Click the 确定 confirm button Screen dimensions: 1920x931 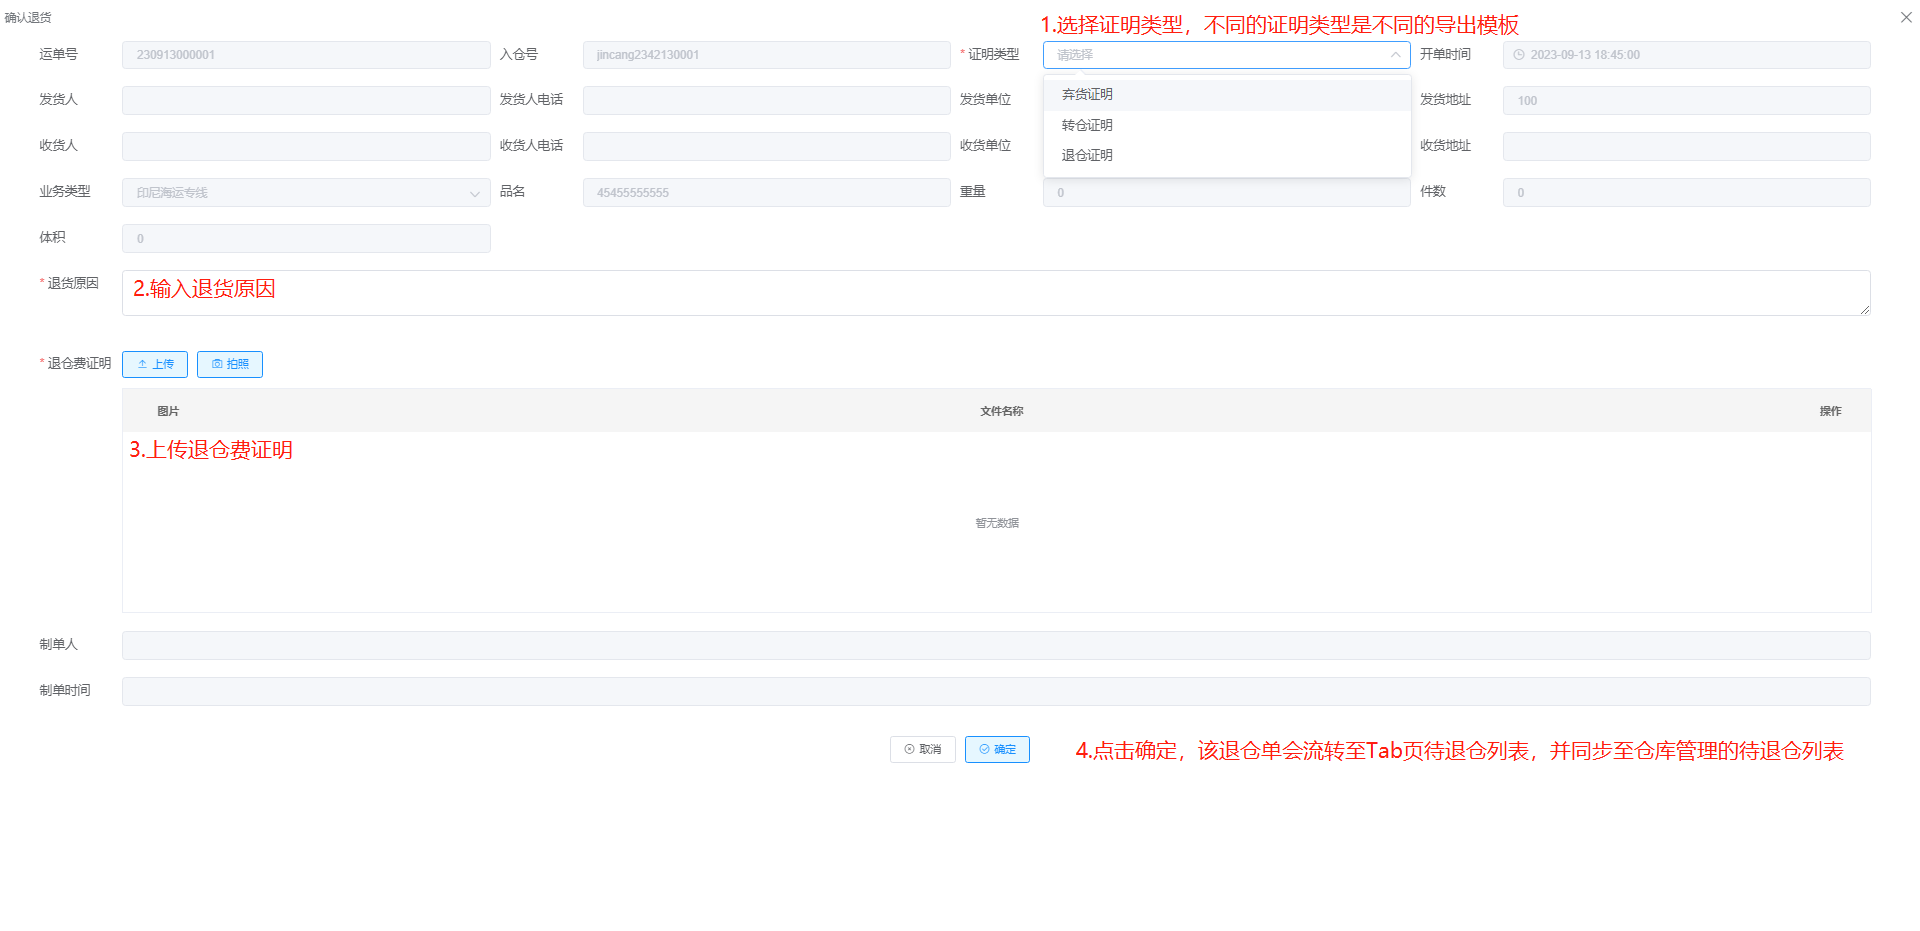point(997,749)
